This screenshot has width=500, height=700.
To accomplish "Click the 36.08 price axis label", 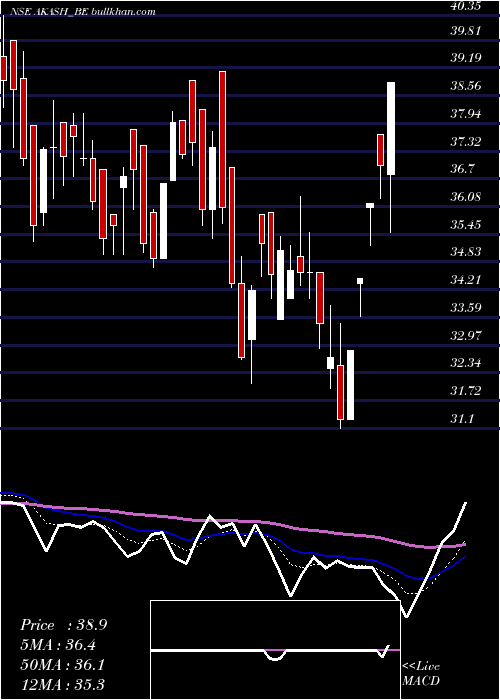I will 465,197.
